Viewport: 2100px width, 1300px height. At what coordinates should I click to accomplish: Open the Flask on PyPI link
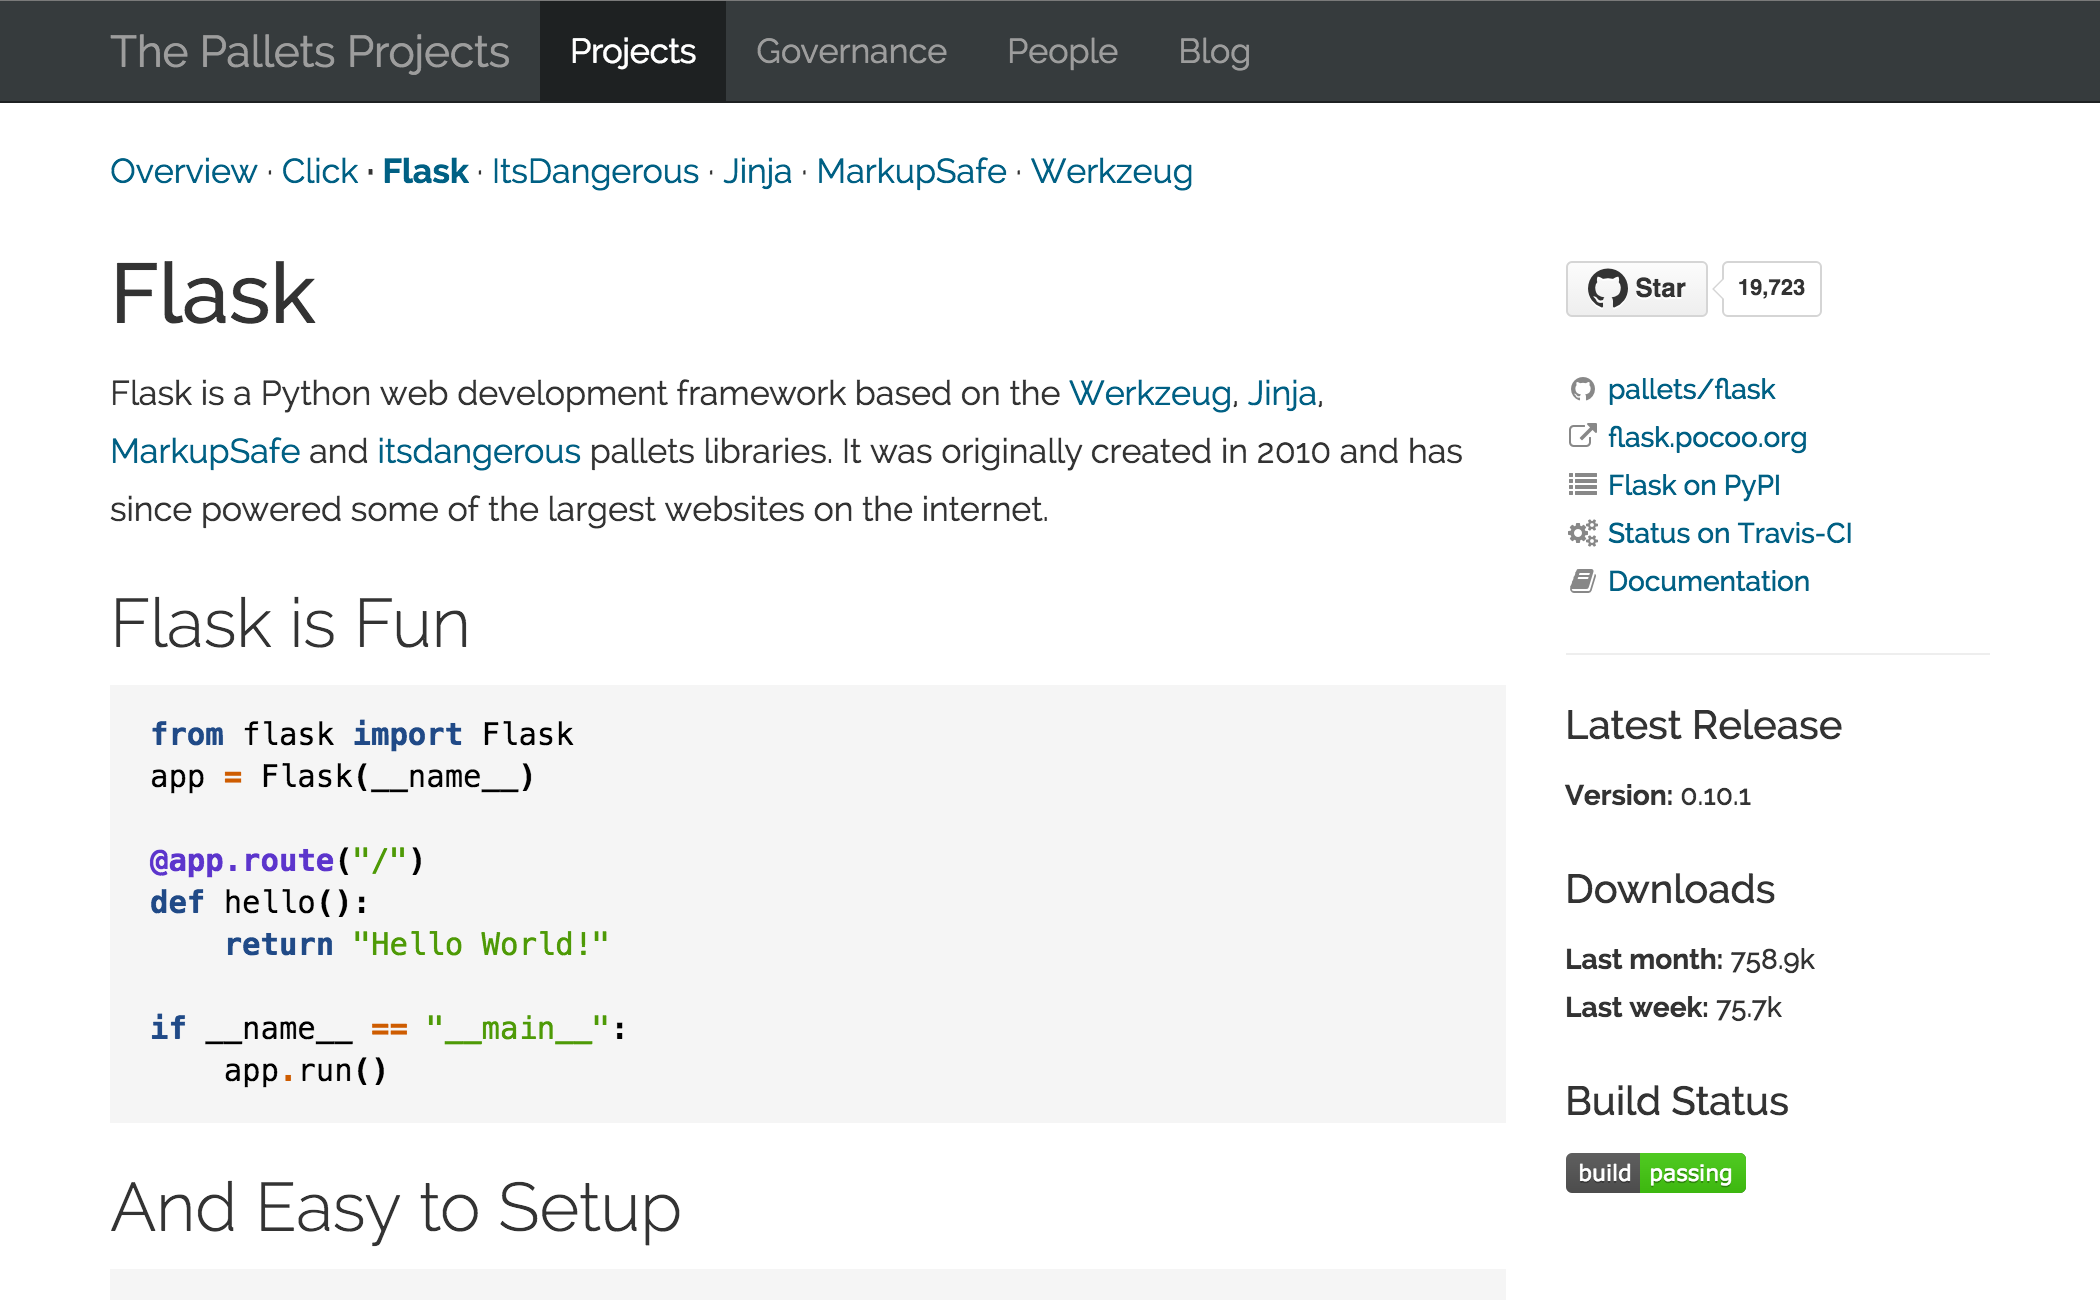(1694, 485)
